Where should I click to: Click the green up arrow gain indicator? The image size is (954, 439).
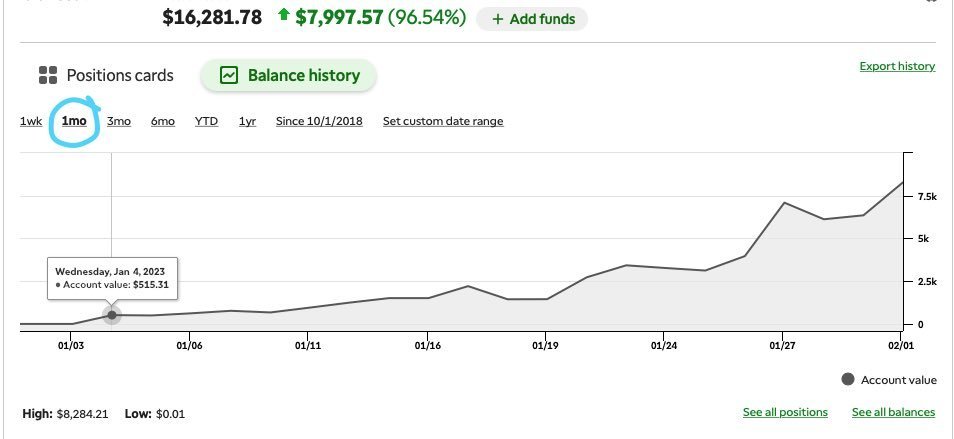[x=284, y=15]
